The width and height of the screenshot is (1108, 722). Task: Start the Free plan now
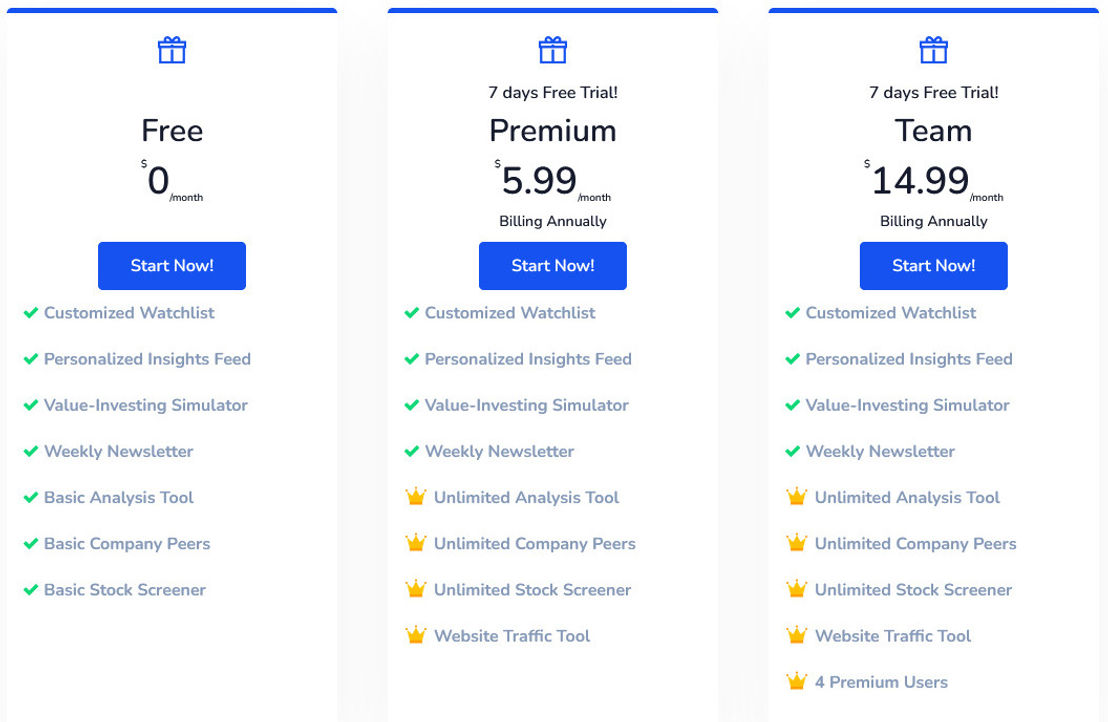[172, 266]
